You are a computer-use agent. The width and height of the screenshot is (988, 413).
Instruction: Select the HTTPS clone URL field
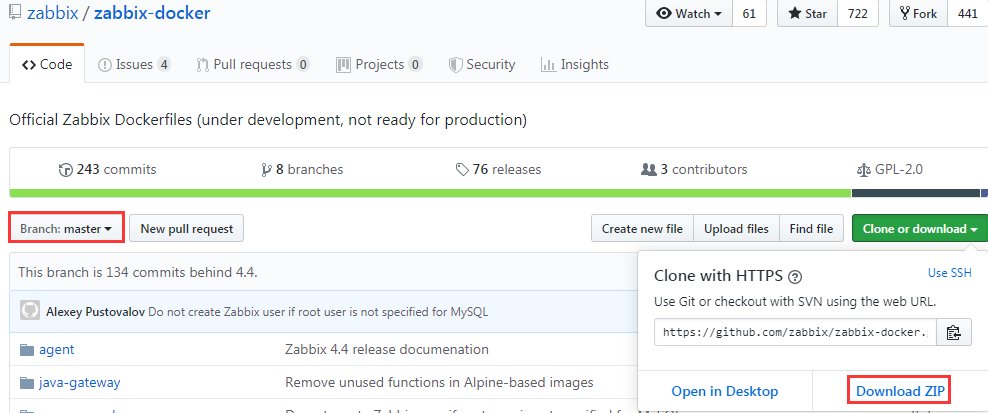tap(795, 332)
